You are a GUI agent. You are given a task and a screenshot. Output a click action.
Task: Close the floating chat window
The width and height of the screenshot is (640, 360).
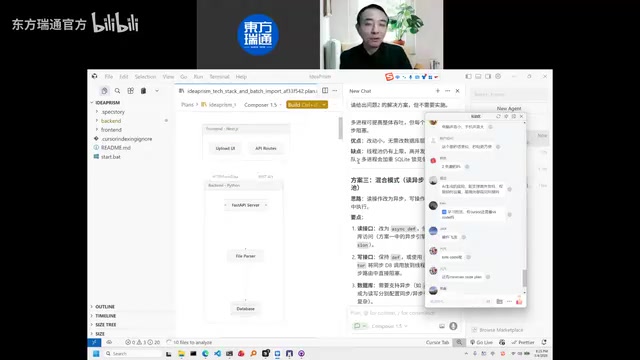[x=521, y=116]
